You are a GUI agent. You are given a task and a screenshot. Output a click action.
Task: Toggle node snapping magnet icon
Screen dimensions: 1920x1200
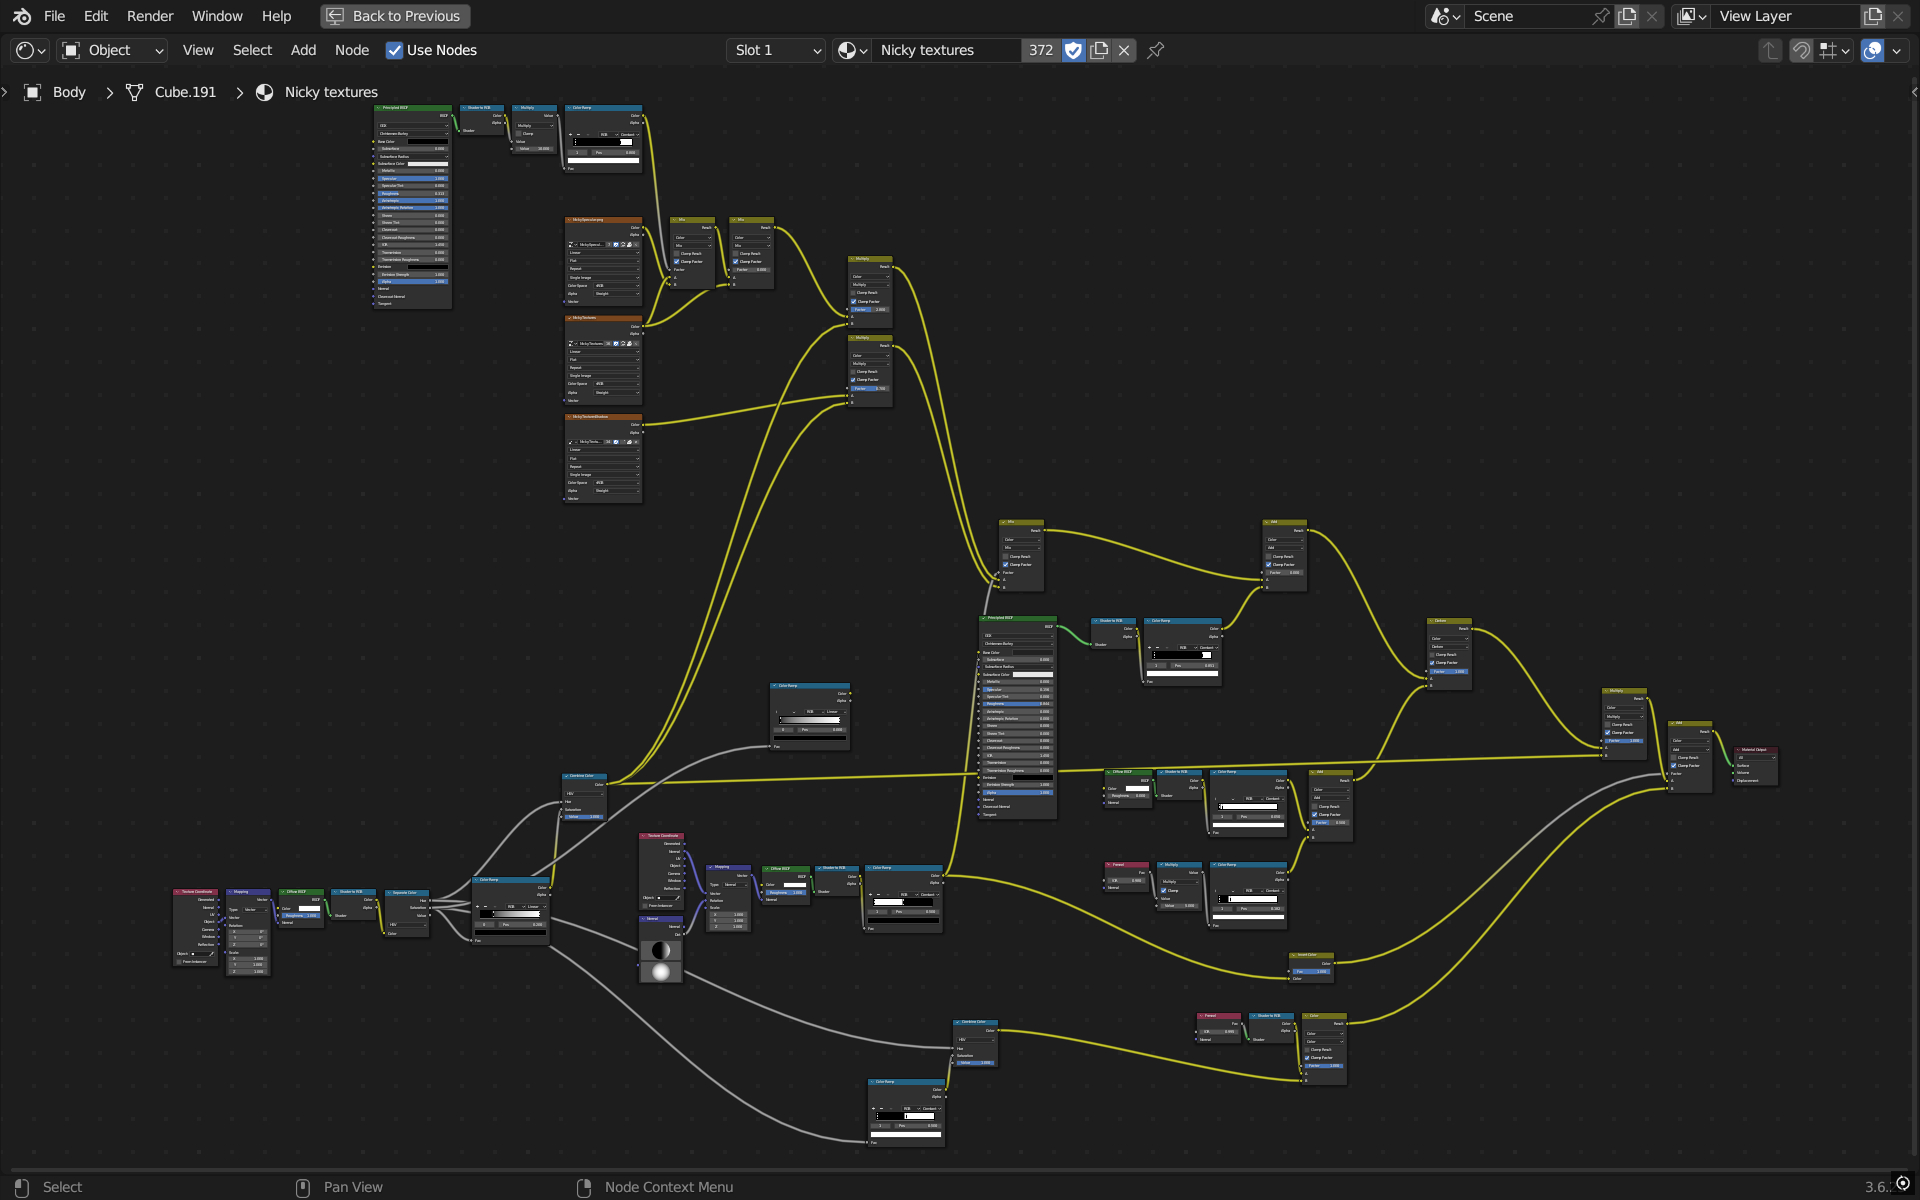(1801, 50)
